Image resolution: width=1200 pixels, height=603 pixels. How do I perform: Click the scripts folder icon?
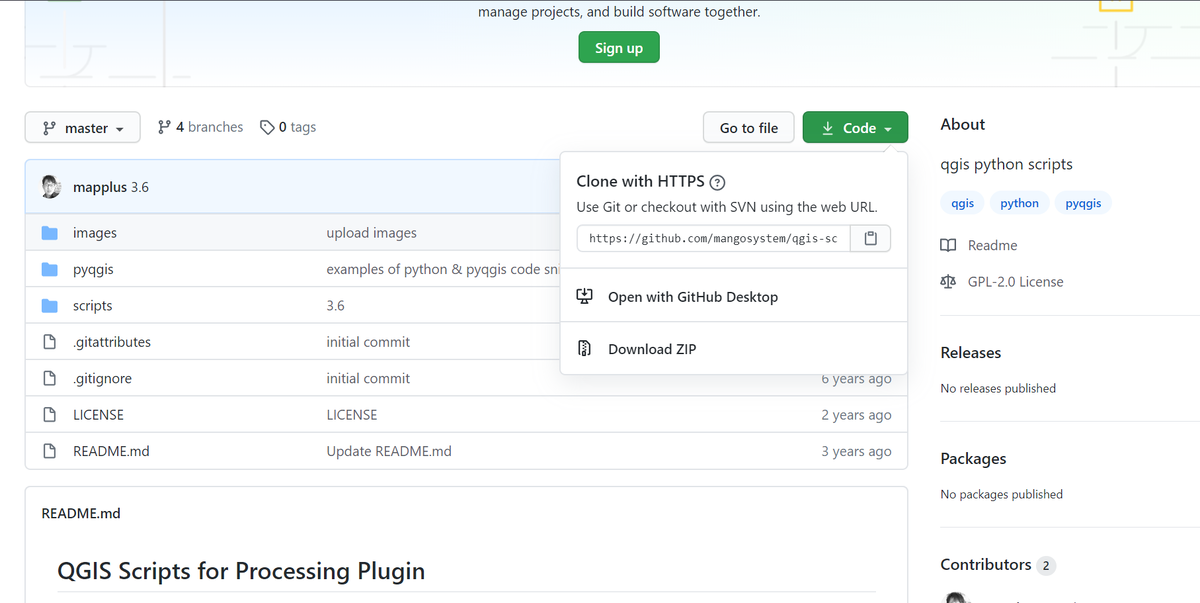pos(50,306)
